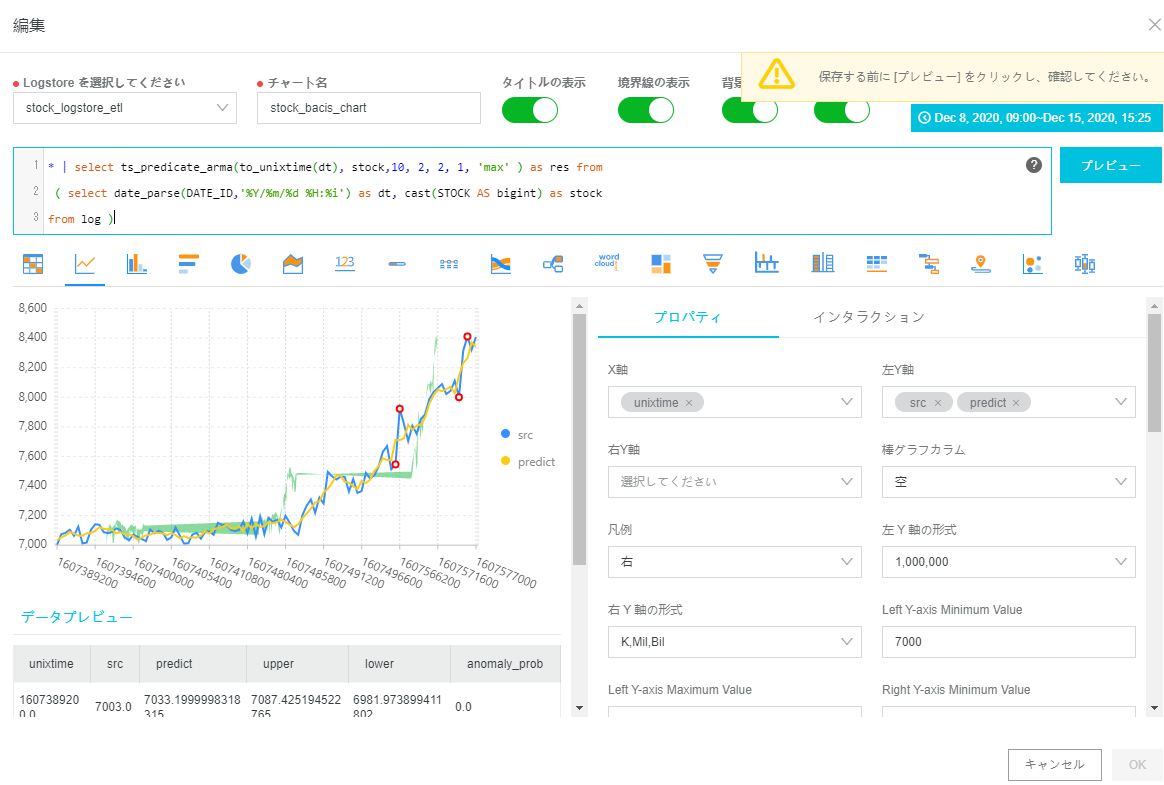Viewport: 1164px width, 785px height.
Task: Click the 7003.0 src cell
Action: coord(114,706)
